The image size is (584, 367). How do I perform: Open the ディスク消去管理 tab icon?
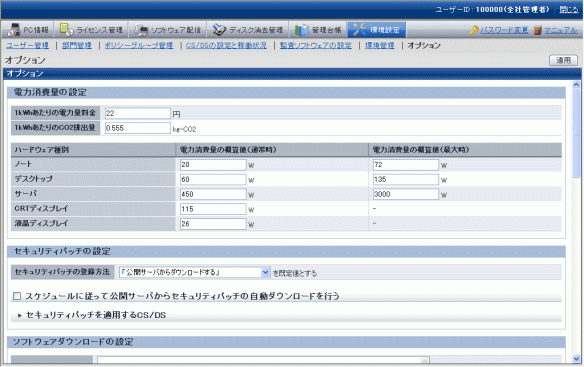click(219, 30)
